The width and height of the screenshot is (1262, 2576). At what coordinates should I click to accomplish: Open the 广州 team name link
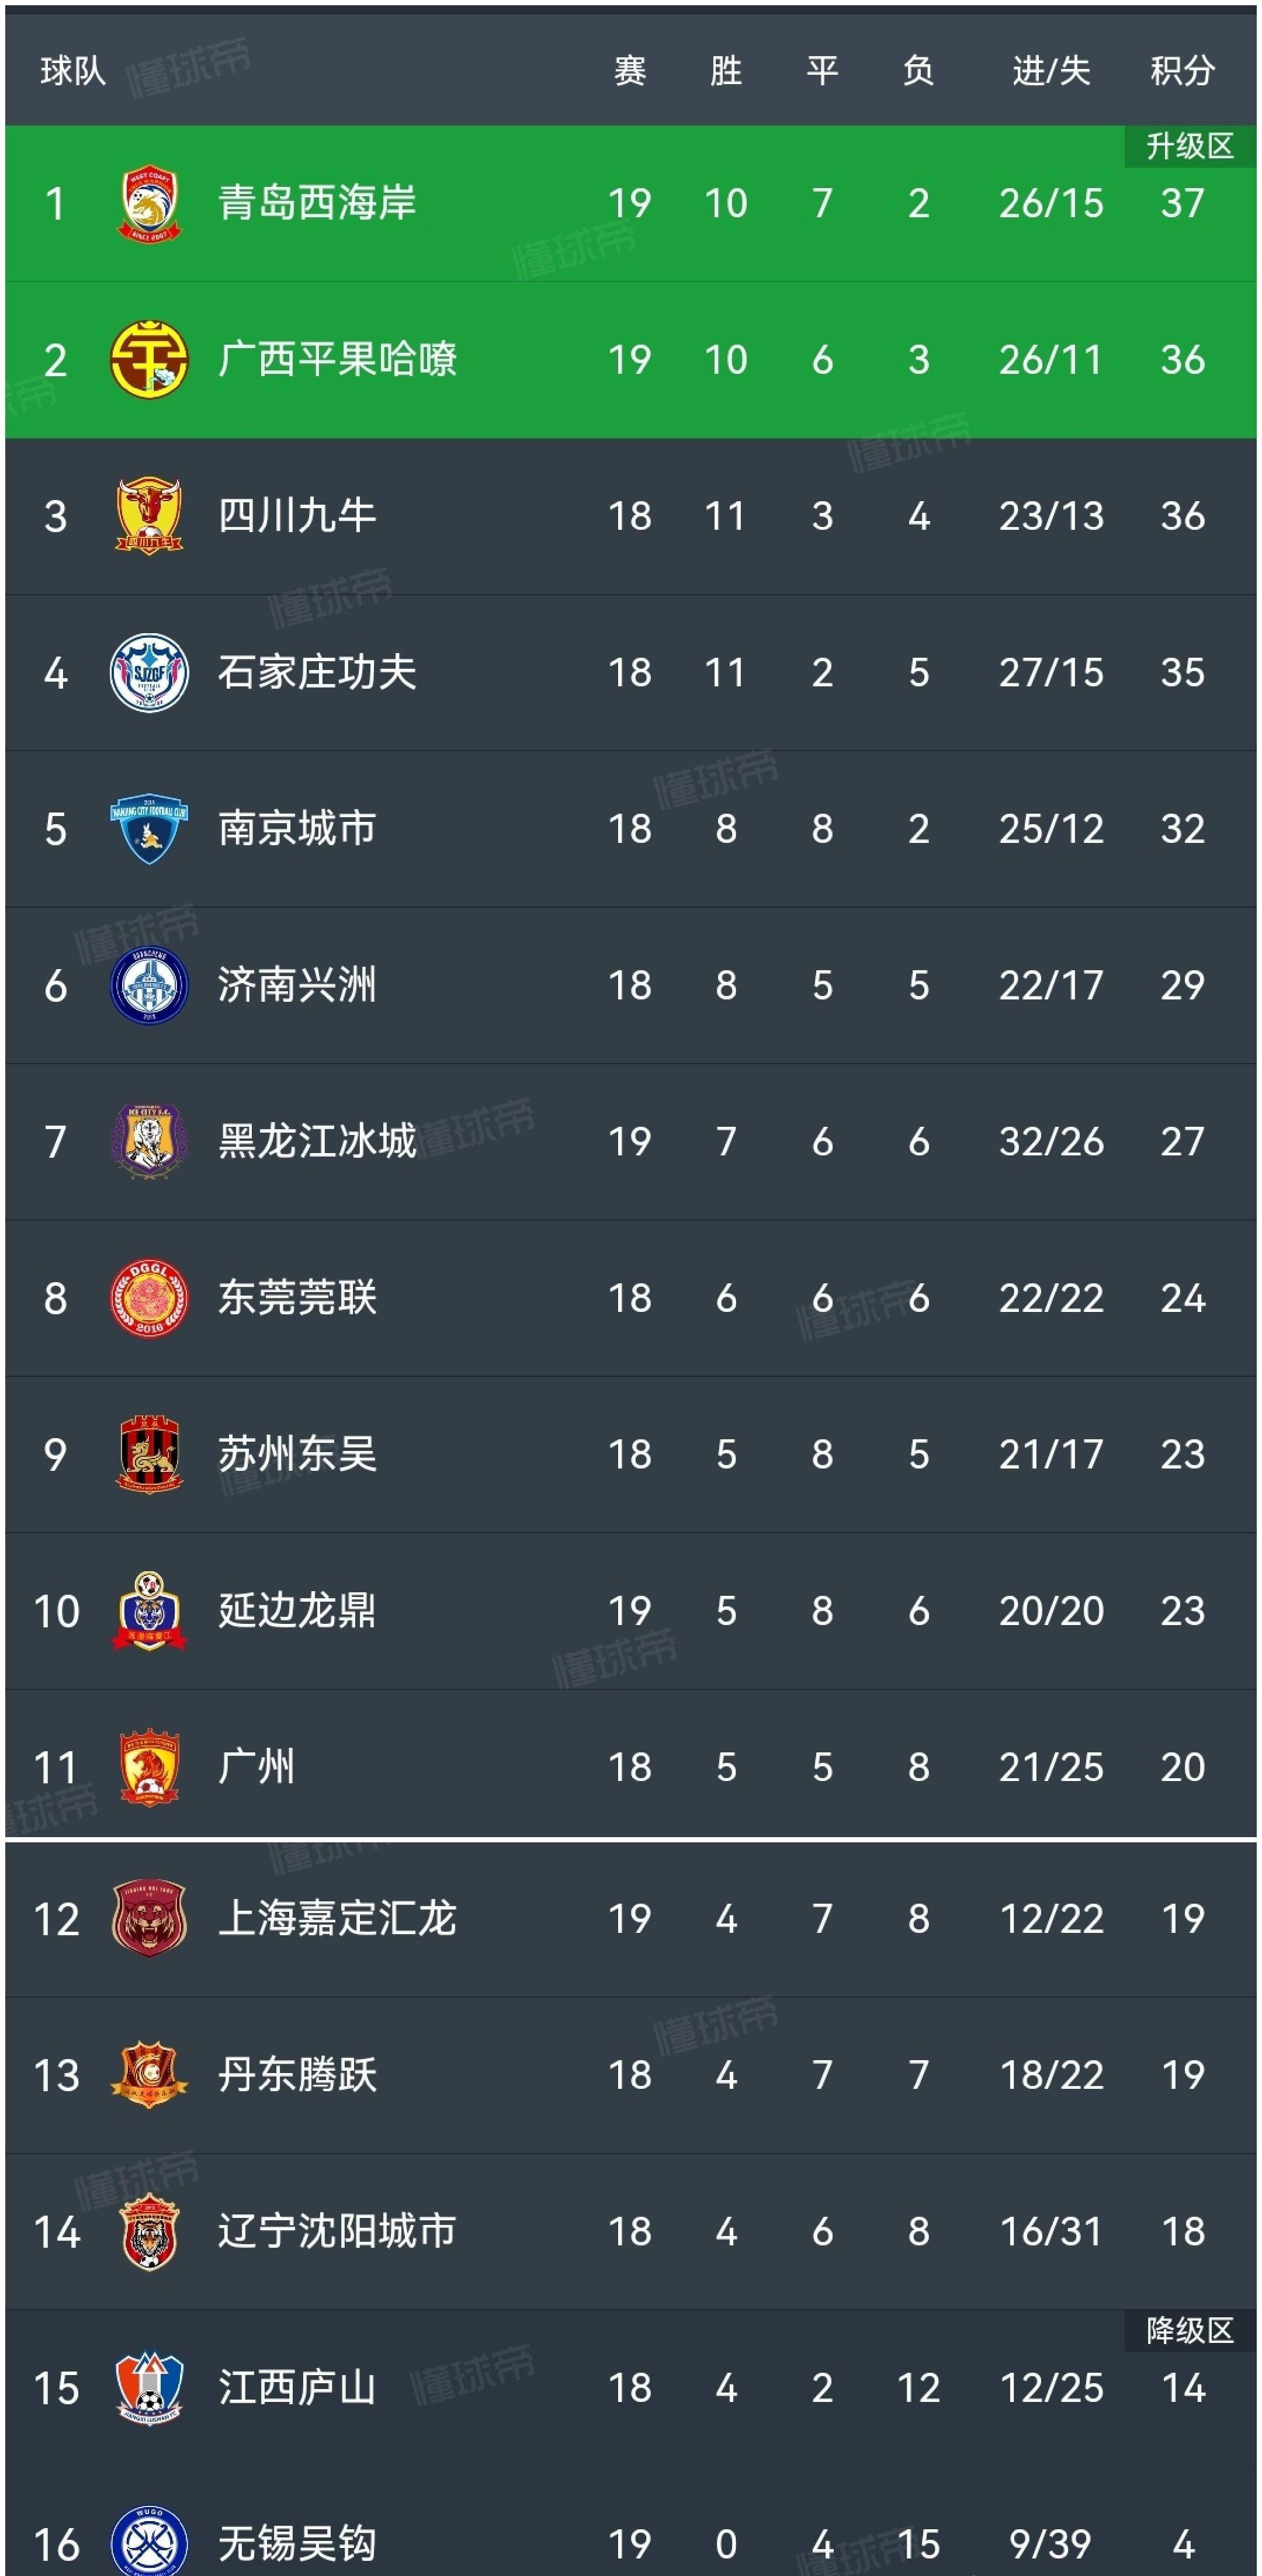(x=257, y=1767)
